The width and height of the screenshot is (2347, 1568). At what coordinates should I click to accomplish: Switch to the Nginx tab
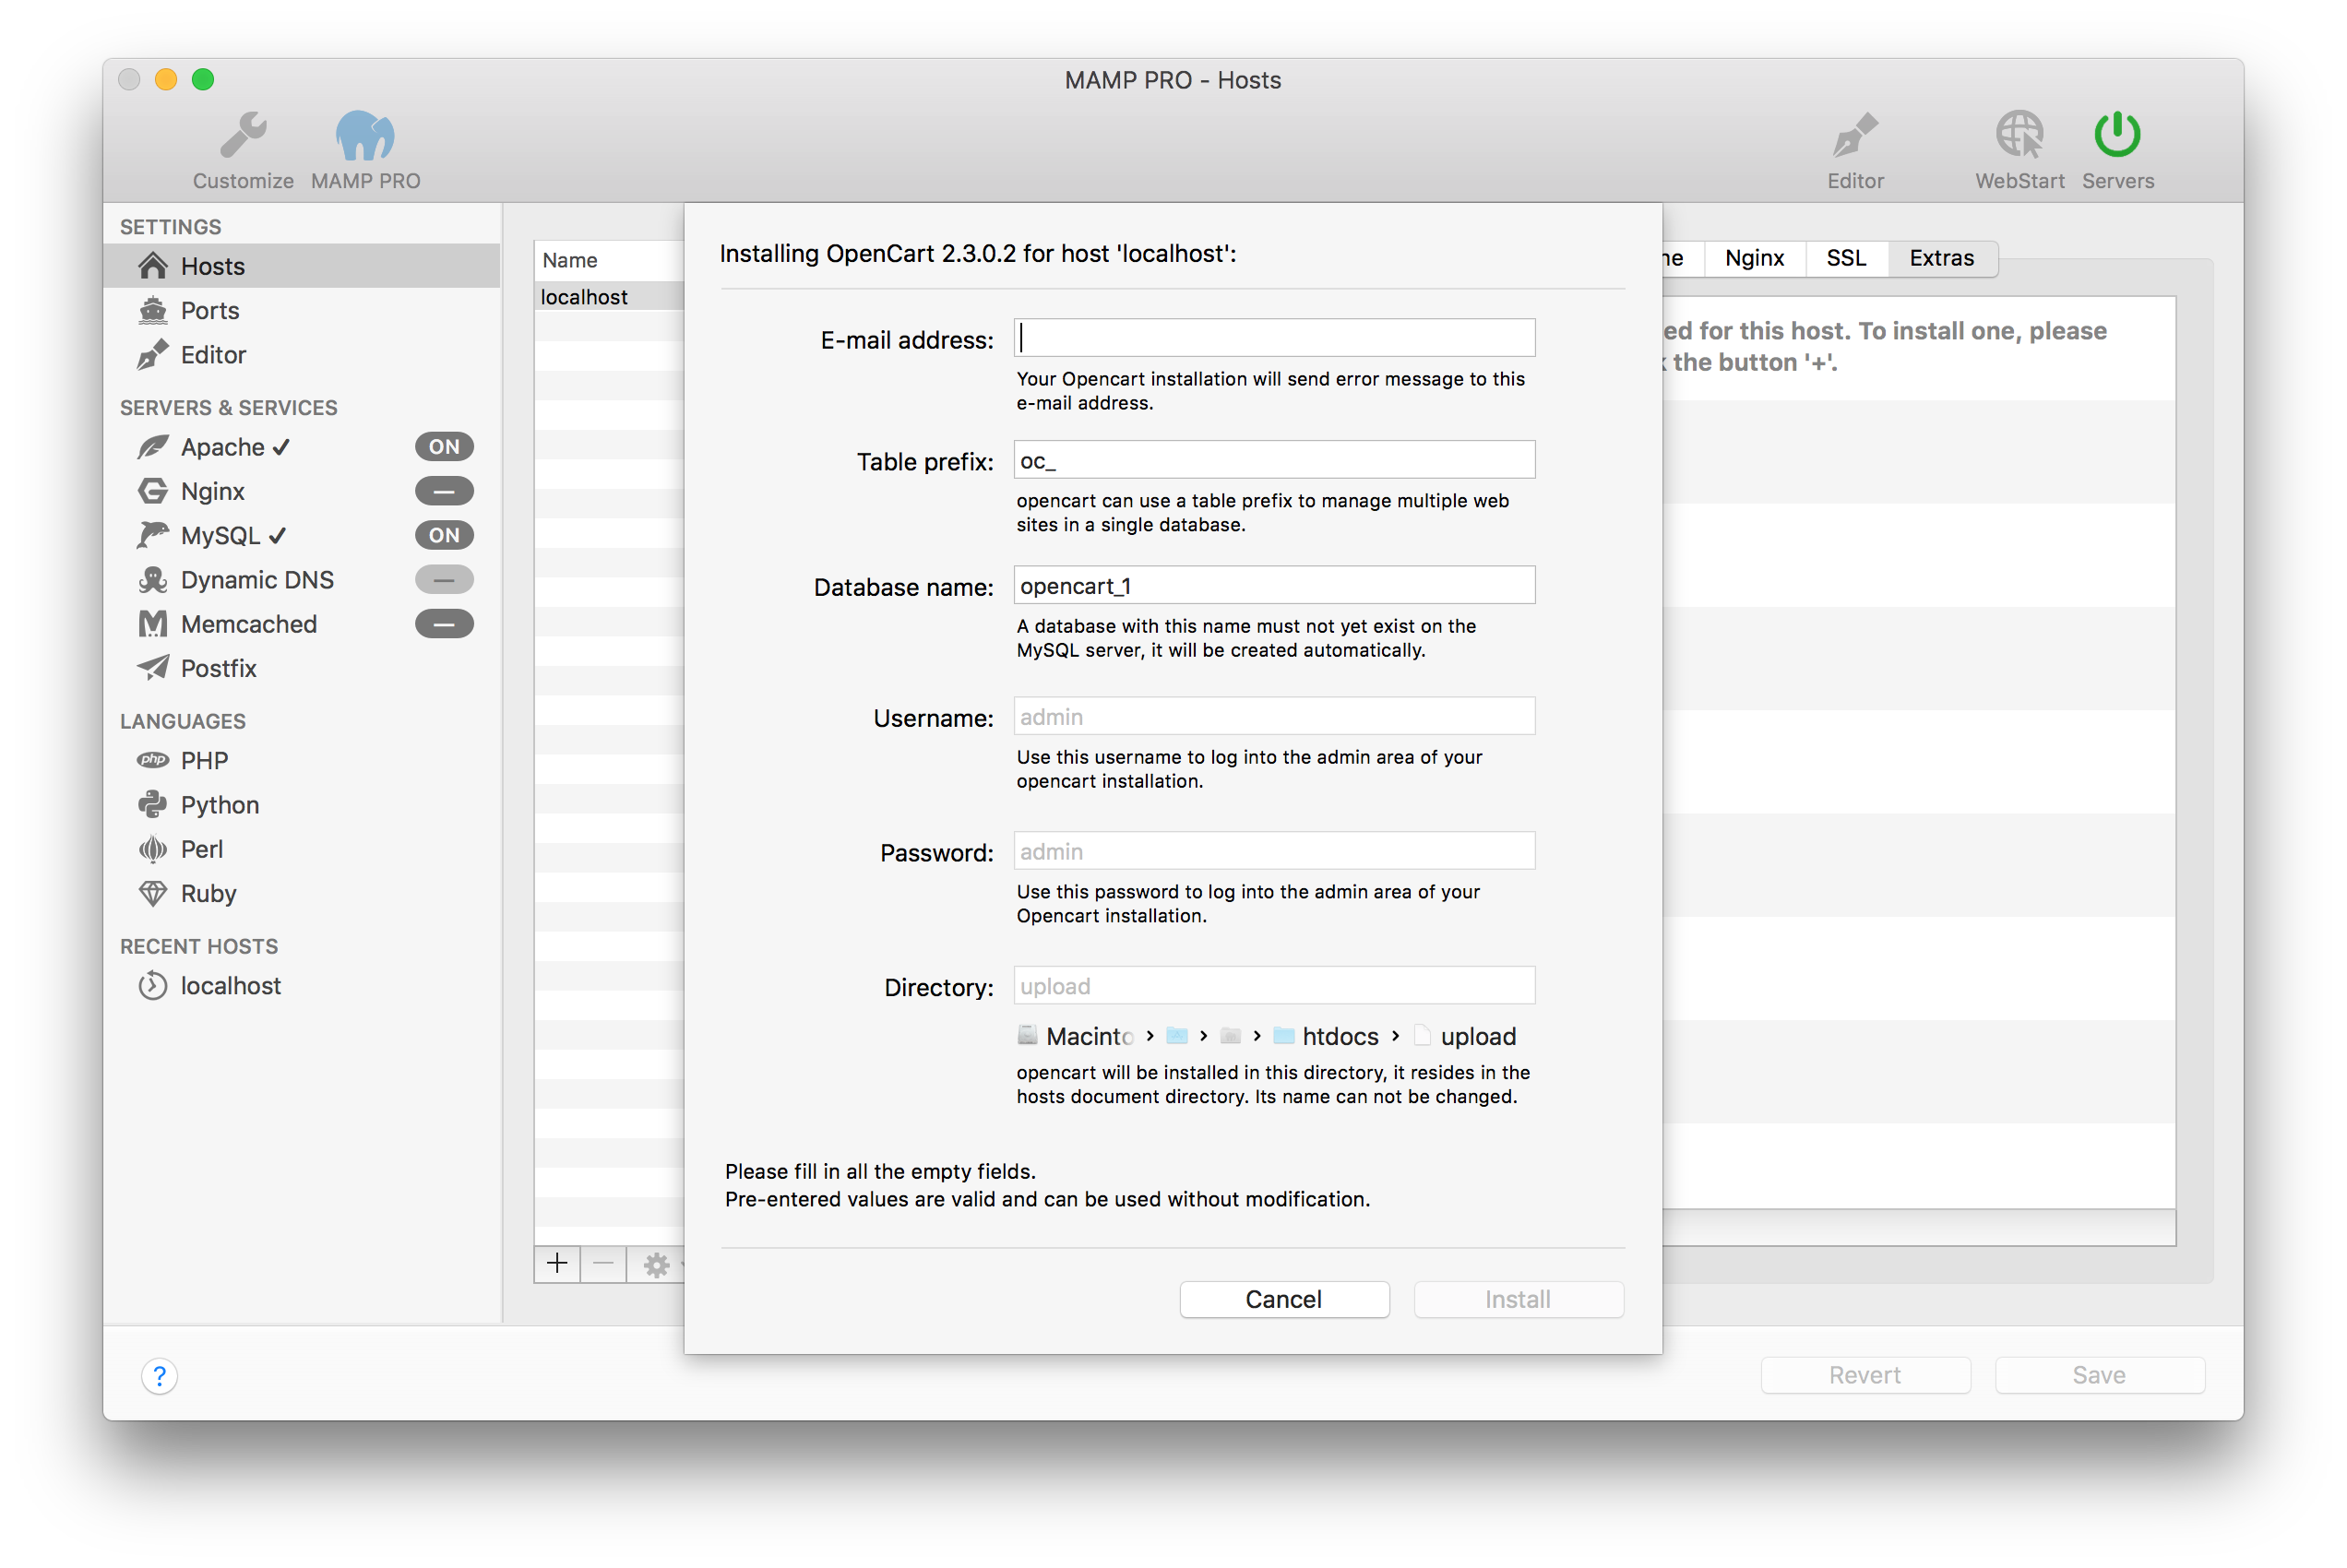[1754, 258]
